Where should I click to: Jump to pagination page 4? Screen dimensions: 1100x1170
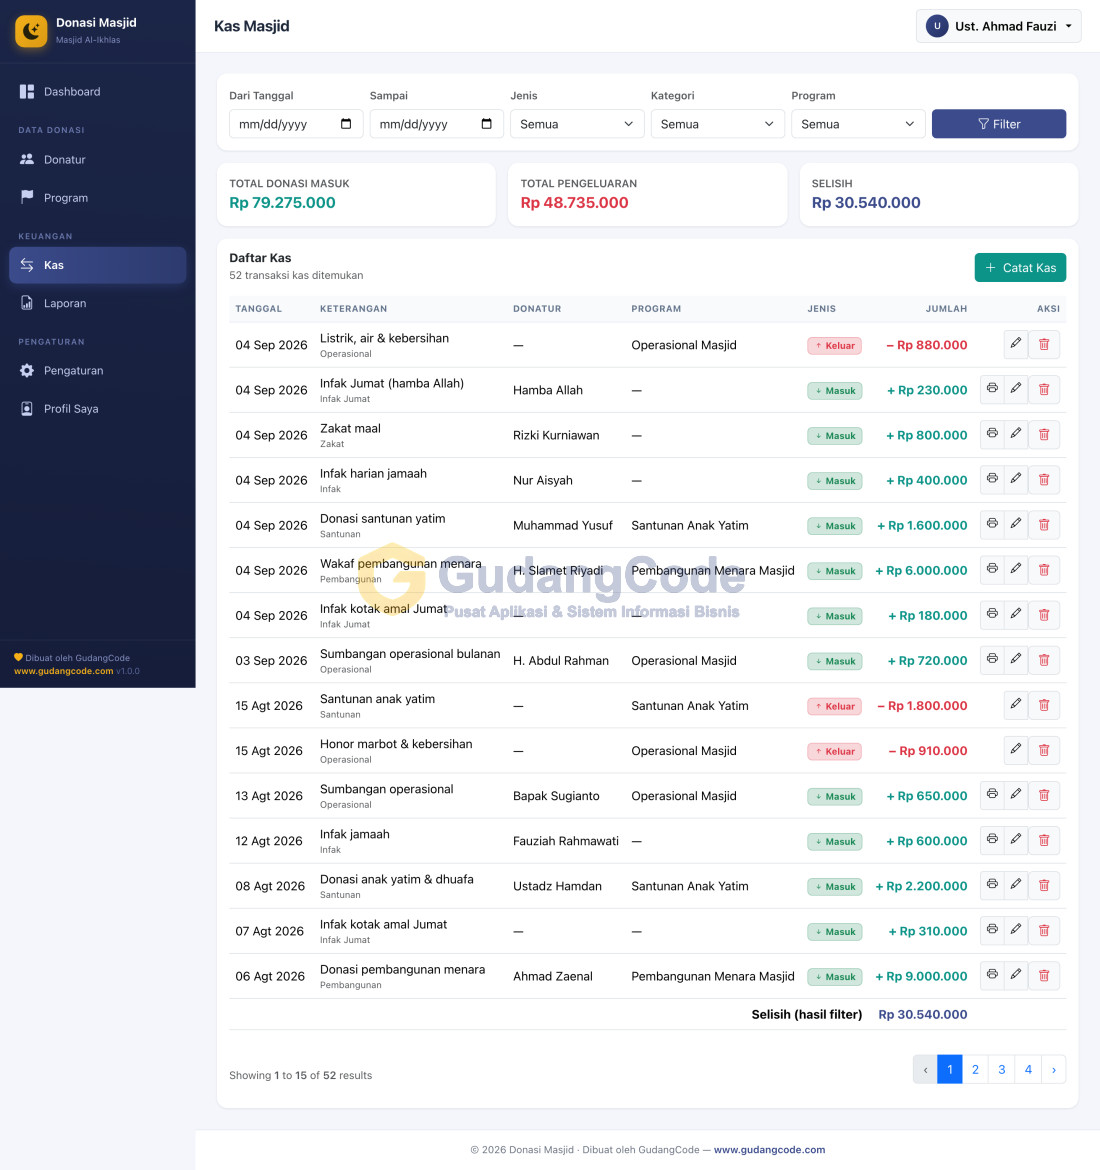pyautogui.click(x=1028, y=1069)
